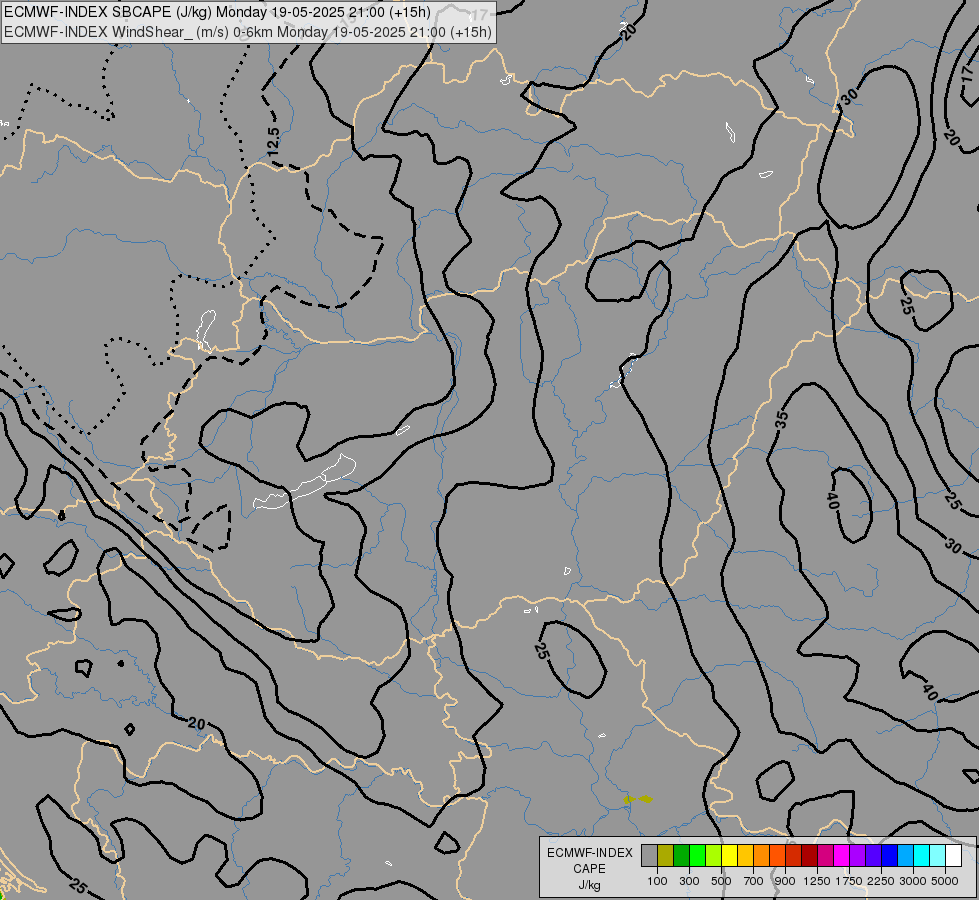Click the bright magenta legend swatch

[842, 856]
